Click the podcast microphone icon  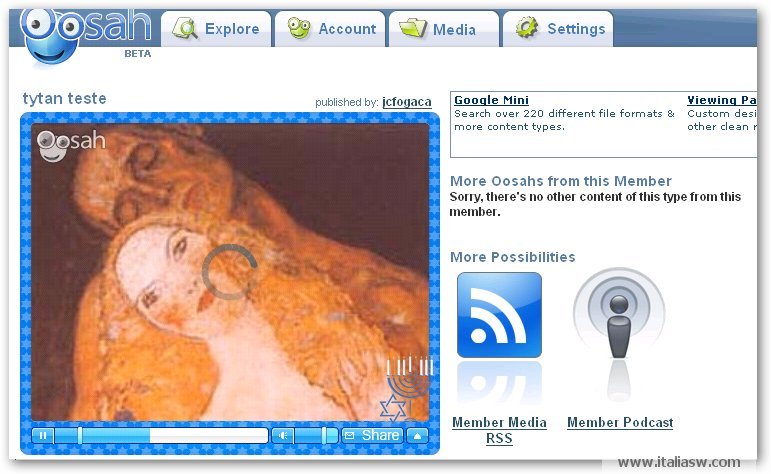click(619, 313)
